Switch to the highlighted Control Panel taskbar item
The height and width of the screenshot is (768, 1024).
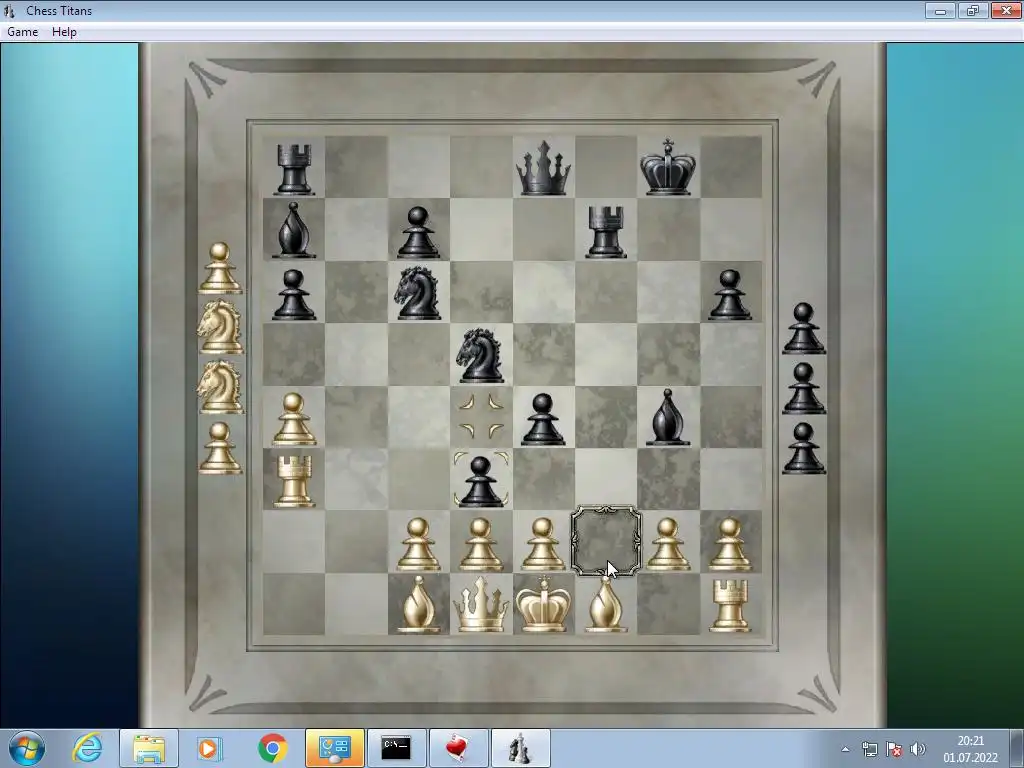coord(335,748)
